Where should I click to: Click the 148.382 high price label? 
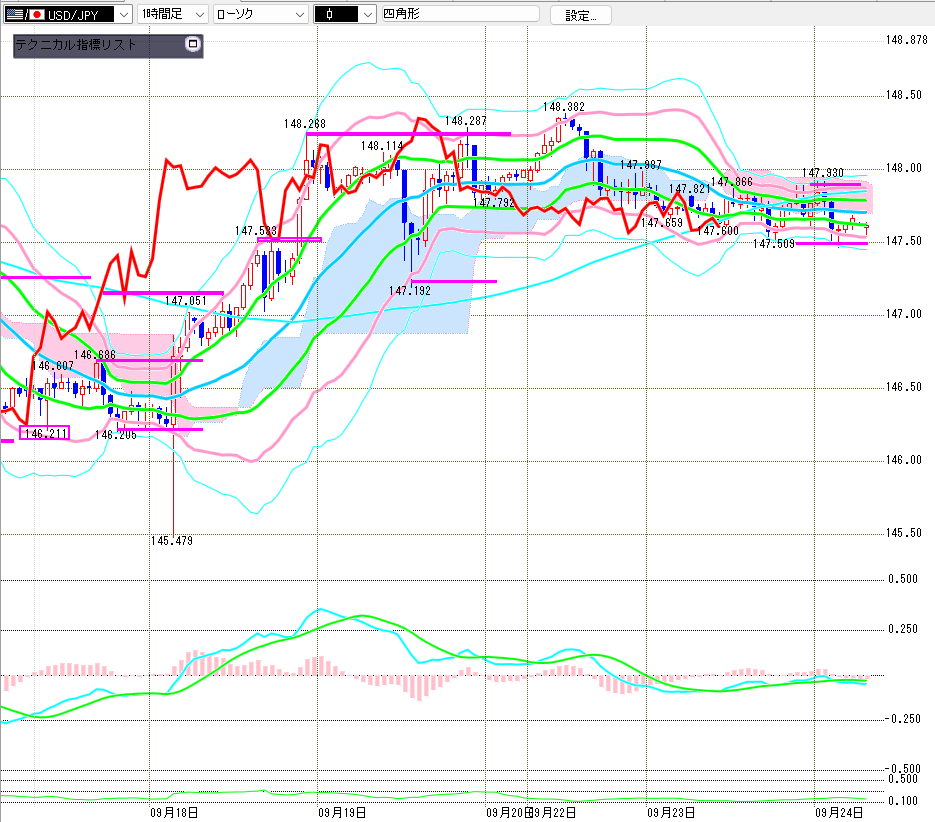tap(564, 106)
